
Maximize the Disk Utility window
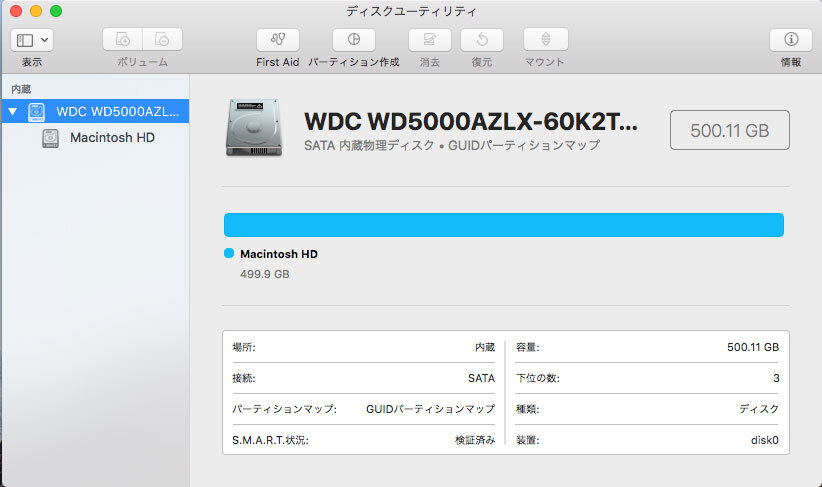coord(56,10)
